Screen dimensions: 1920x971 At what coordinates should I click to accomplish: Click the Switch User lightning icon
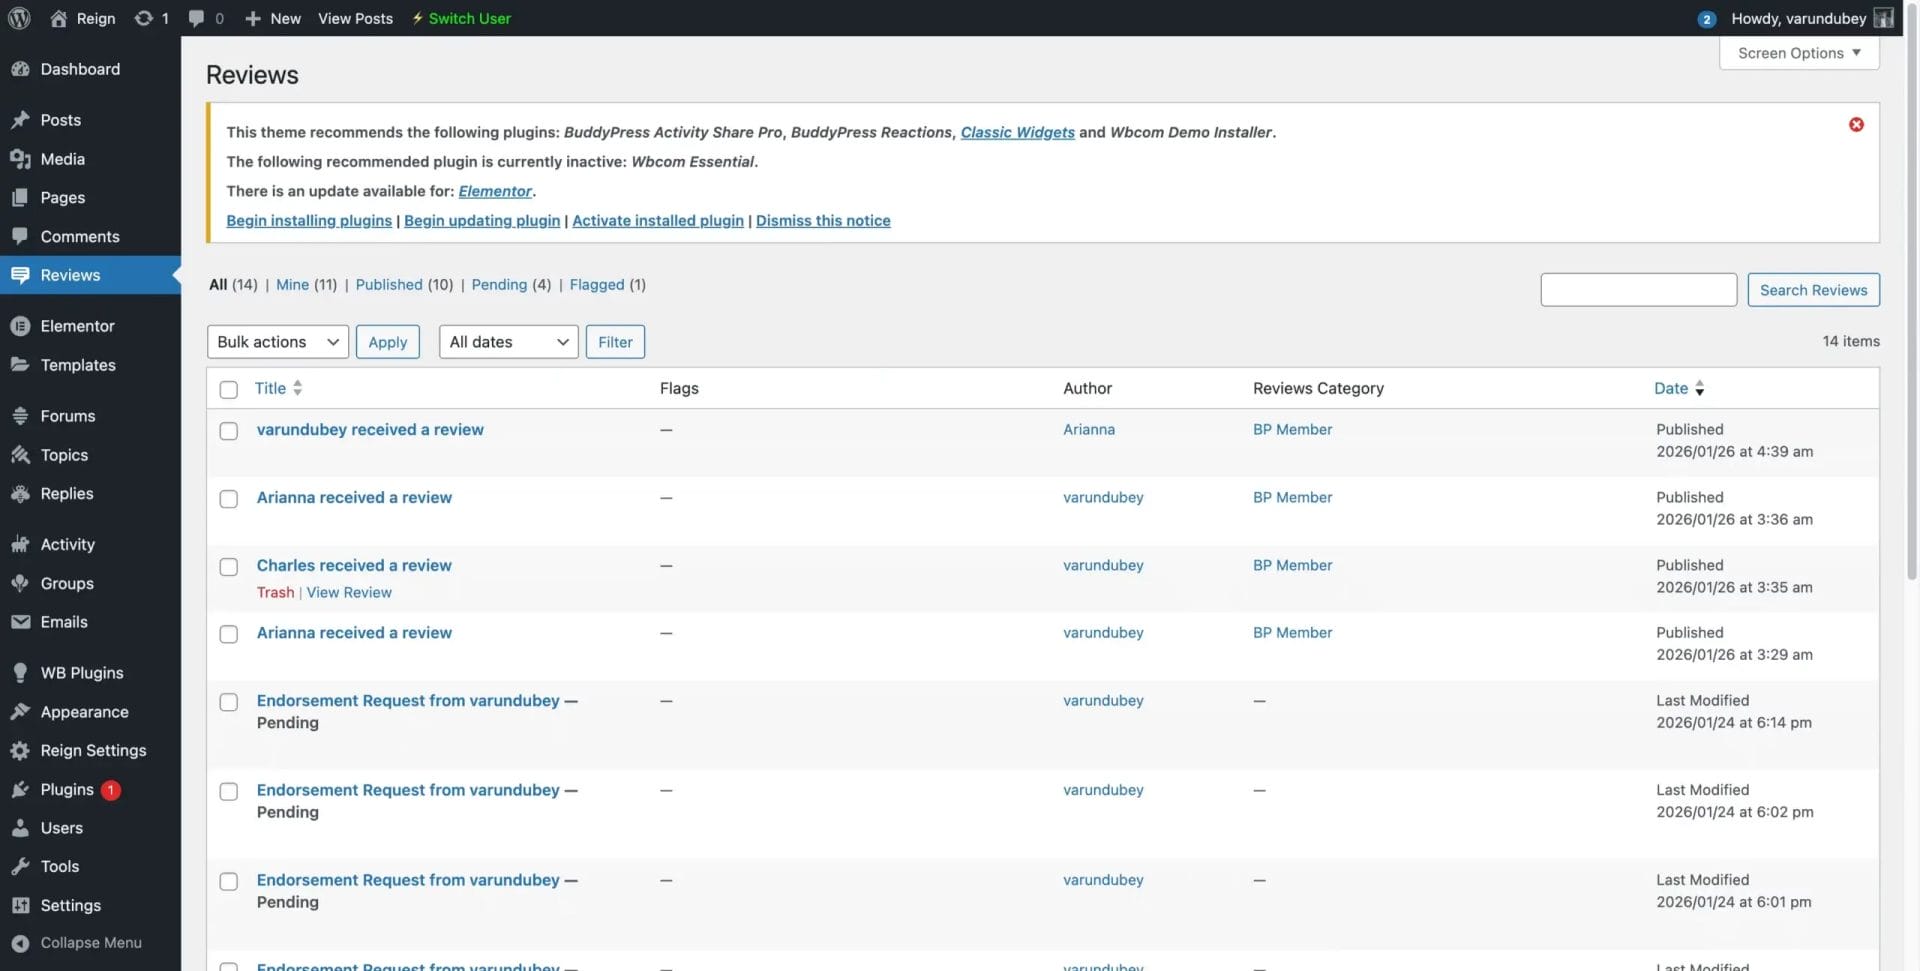click(417, 18)
